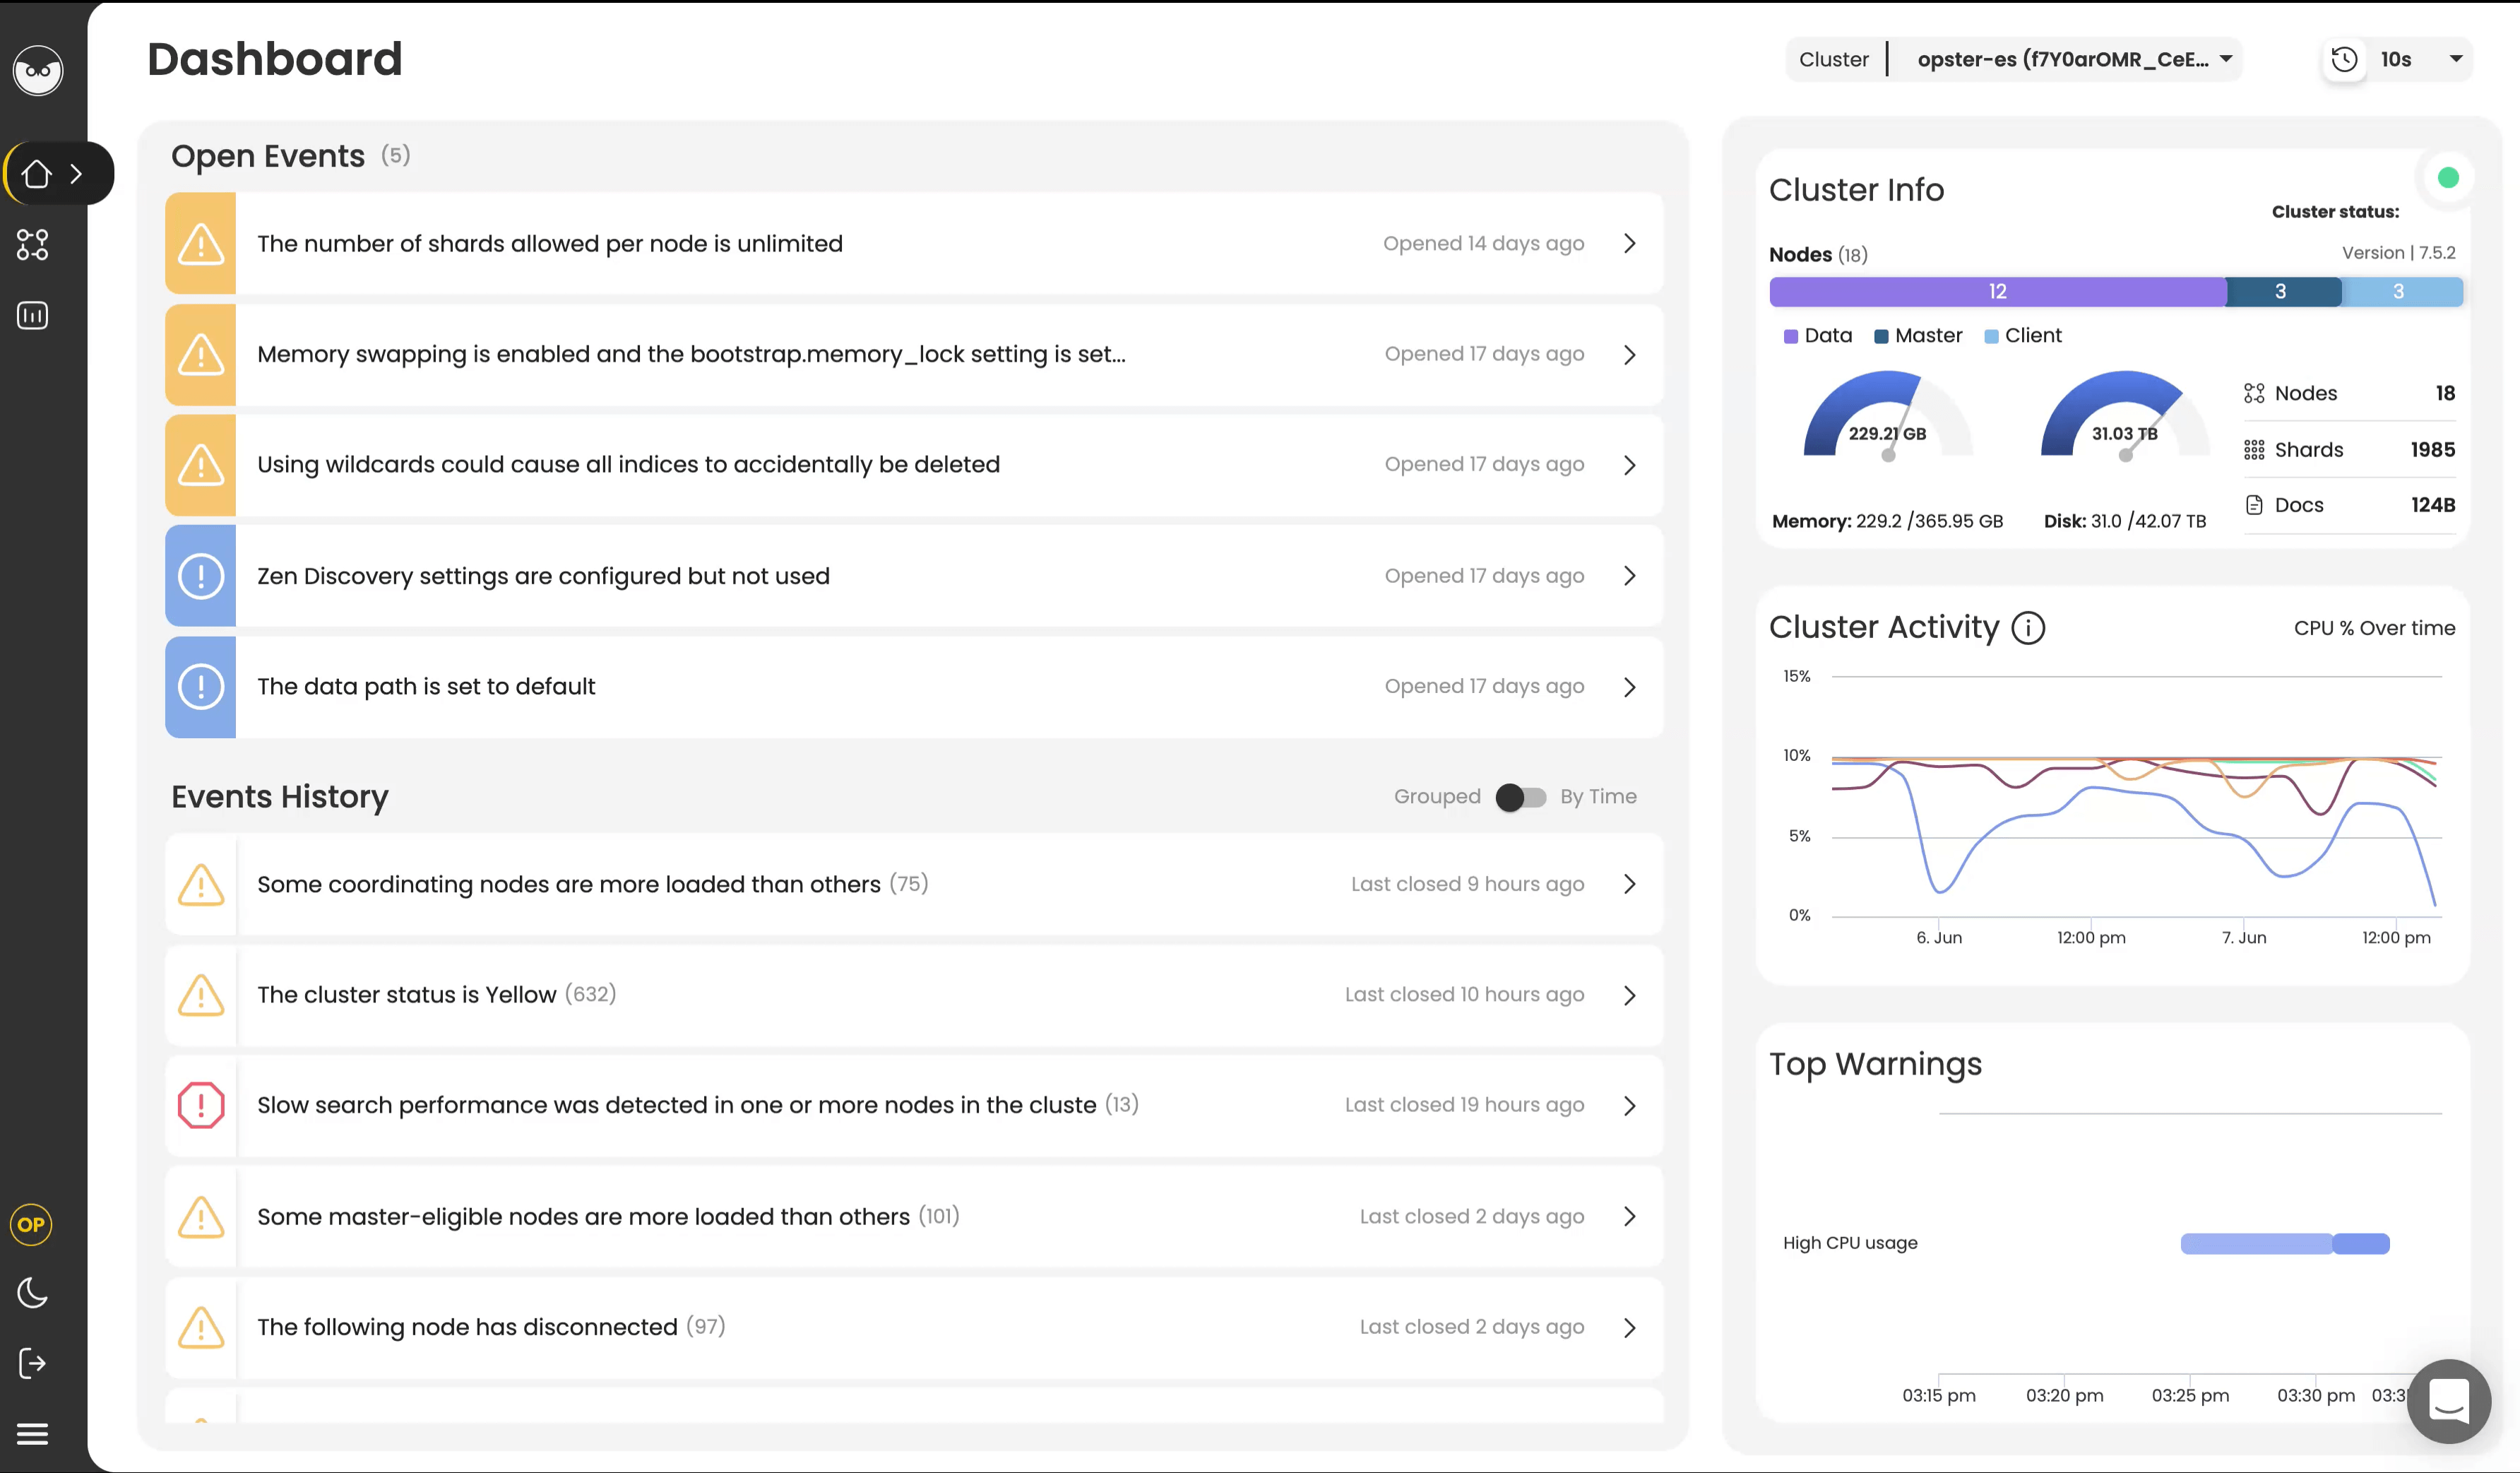Switch Events History from Grouped to By Time
This screenshot has height=1473, width=2520.
click(x=1520, y=797)
